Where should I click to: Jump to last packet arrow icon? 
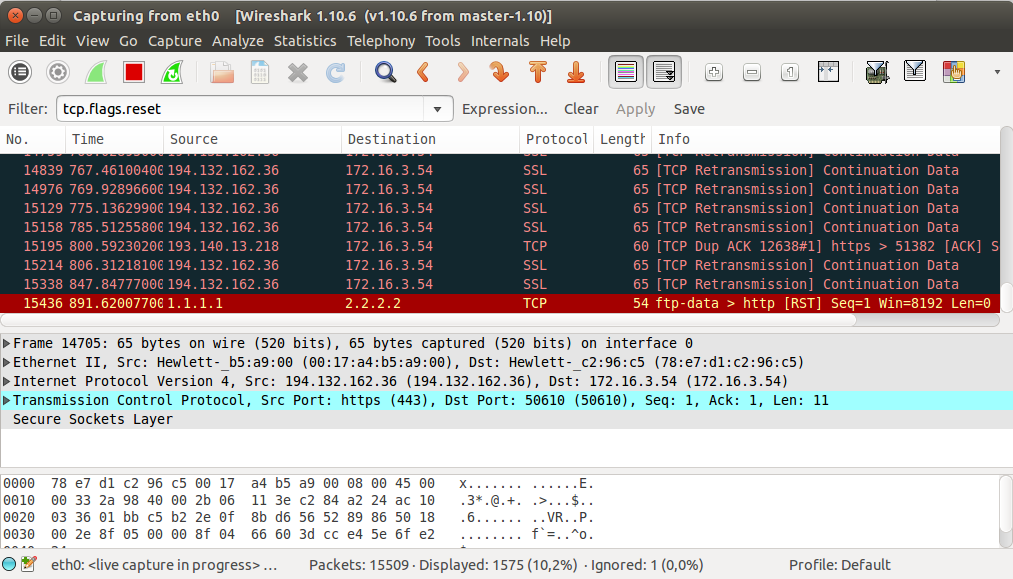575,72
